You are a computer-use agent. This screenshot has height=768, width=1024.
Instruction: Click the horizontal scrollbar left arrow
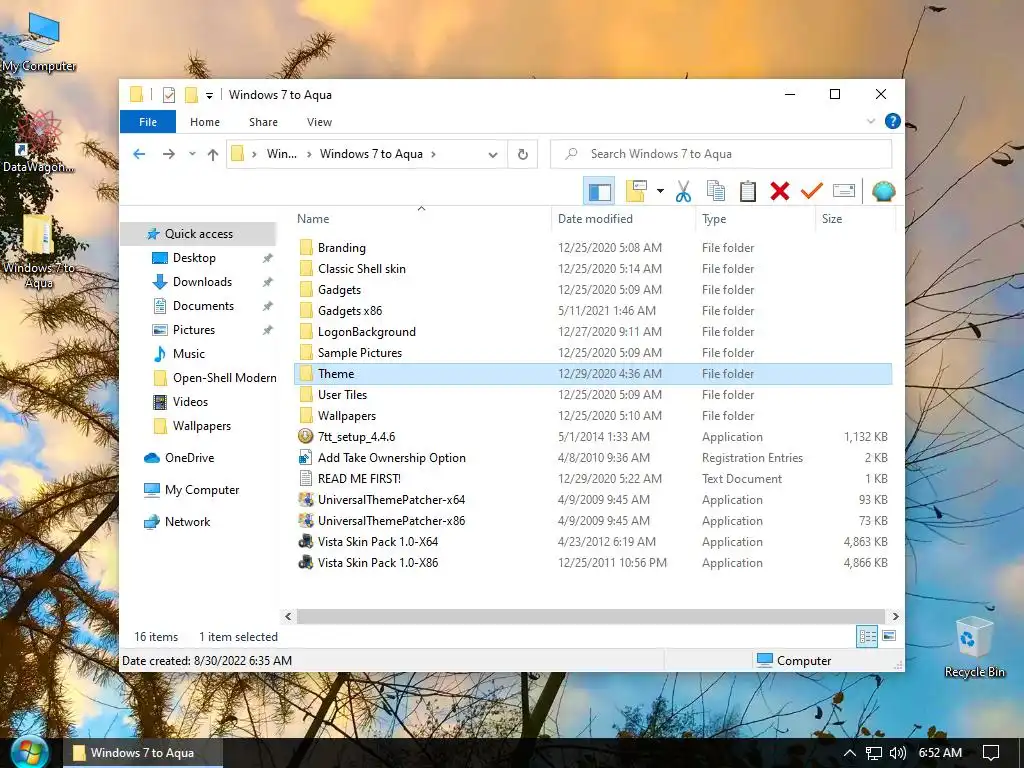pyautogui.click(x=289, y=616)
